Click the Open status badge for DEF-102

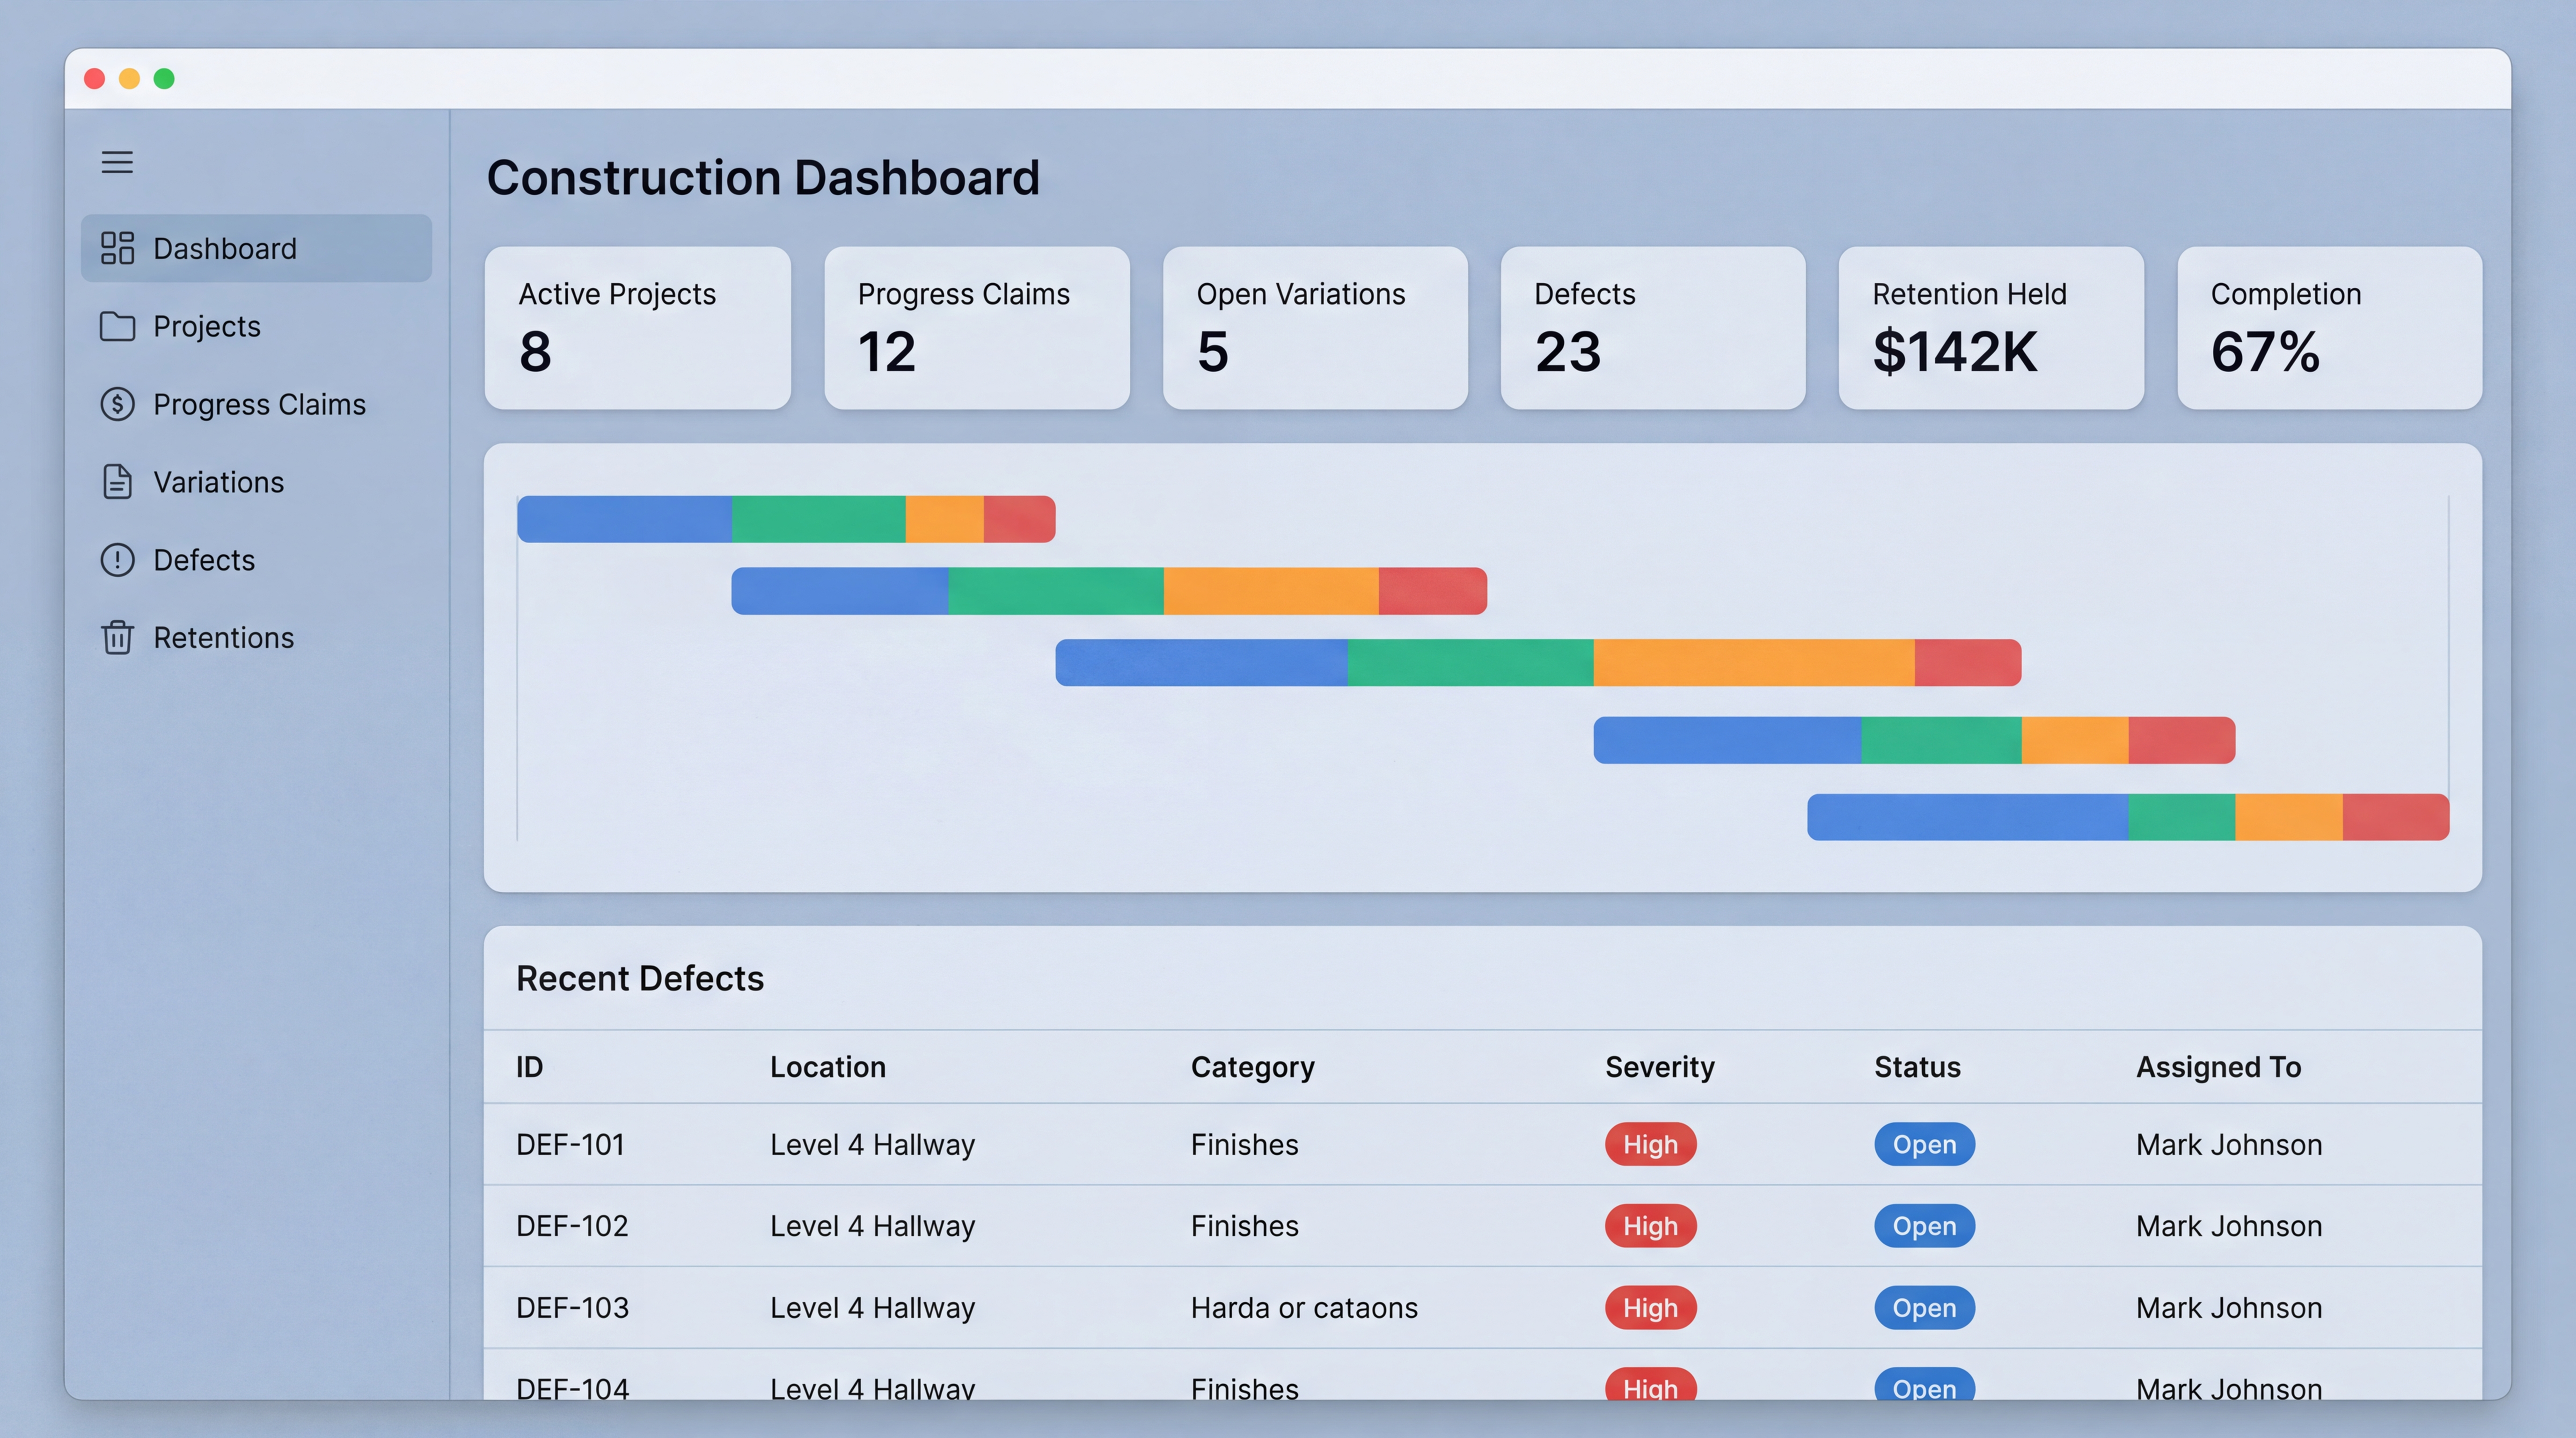[1923, 1226]
